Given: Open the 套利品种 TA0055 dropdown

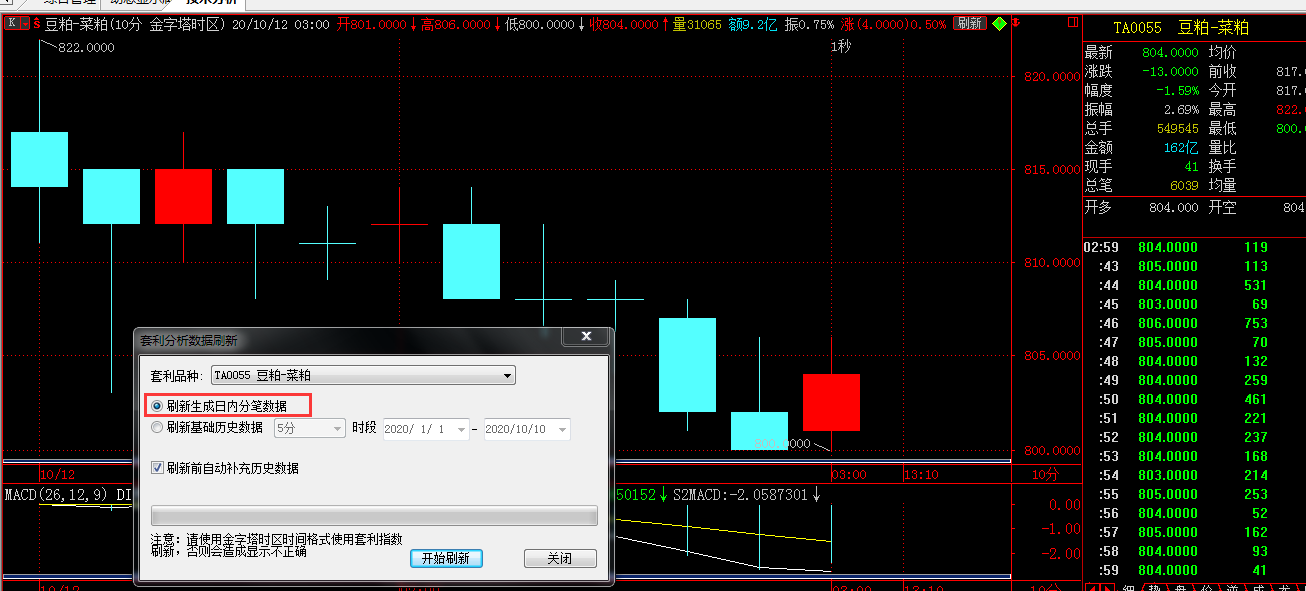Looking at the screenshot, I should pyautogui.click(x=508, y=376).
